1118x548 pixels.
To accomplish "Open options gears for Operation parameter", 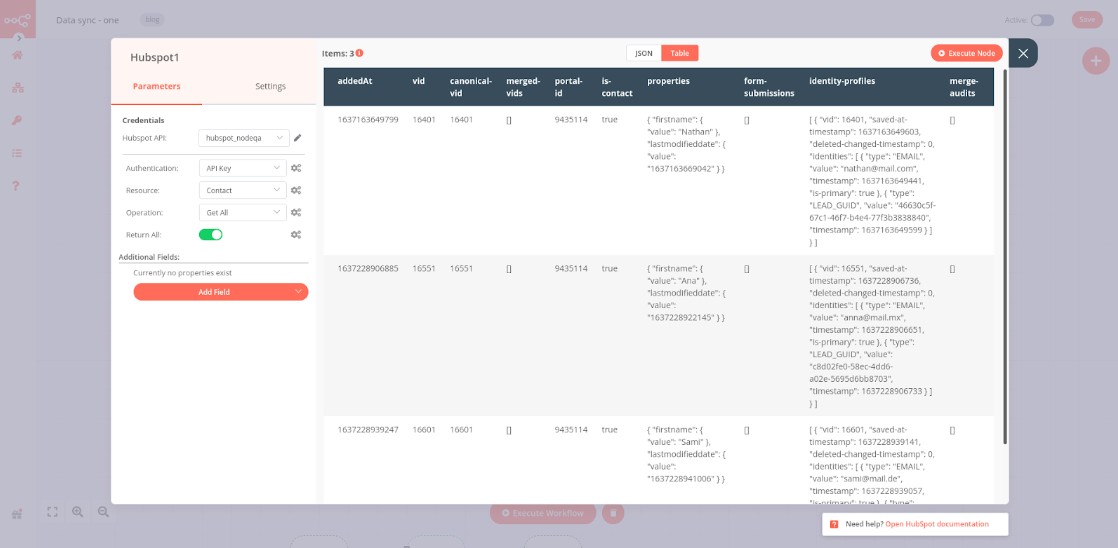I will 296,212.
